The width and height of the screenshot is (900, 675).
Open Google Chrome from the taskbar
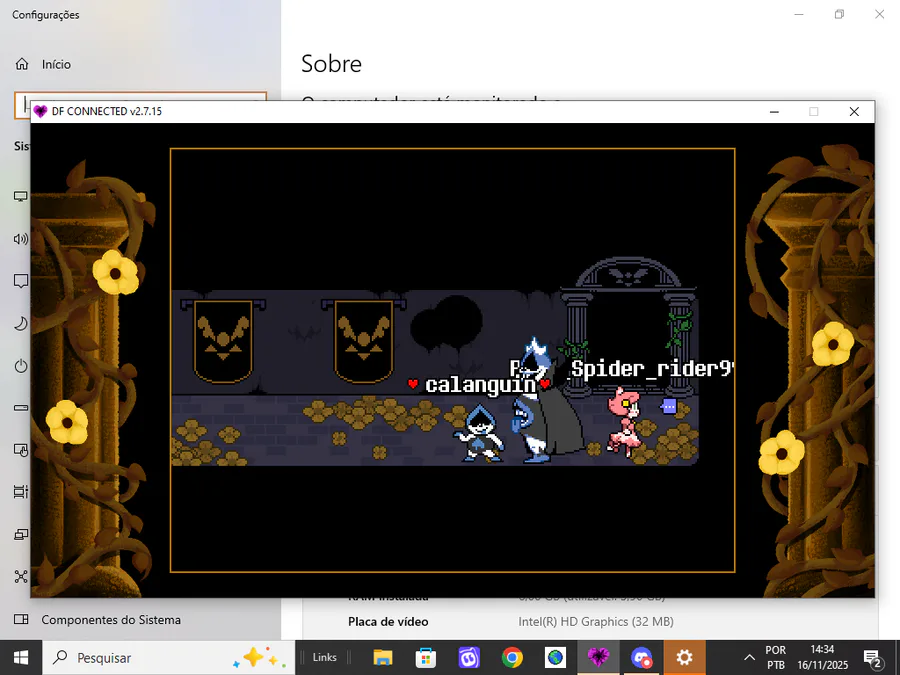point(512,658)
